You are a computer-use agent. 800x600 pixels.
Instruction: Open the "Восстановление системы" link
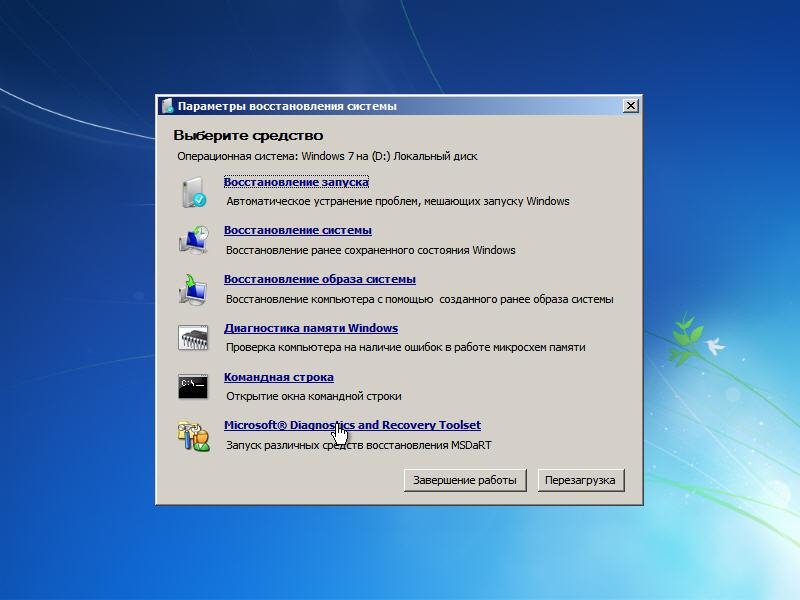tap(297, 231)
